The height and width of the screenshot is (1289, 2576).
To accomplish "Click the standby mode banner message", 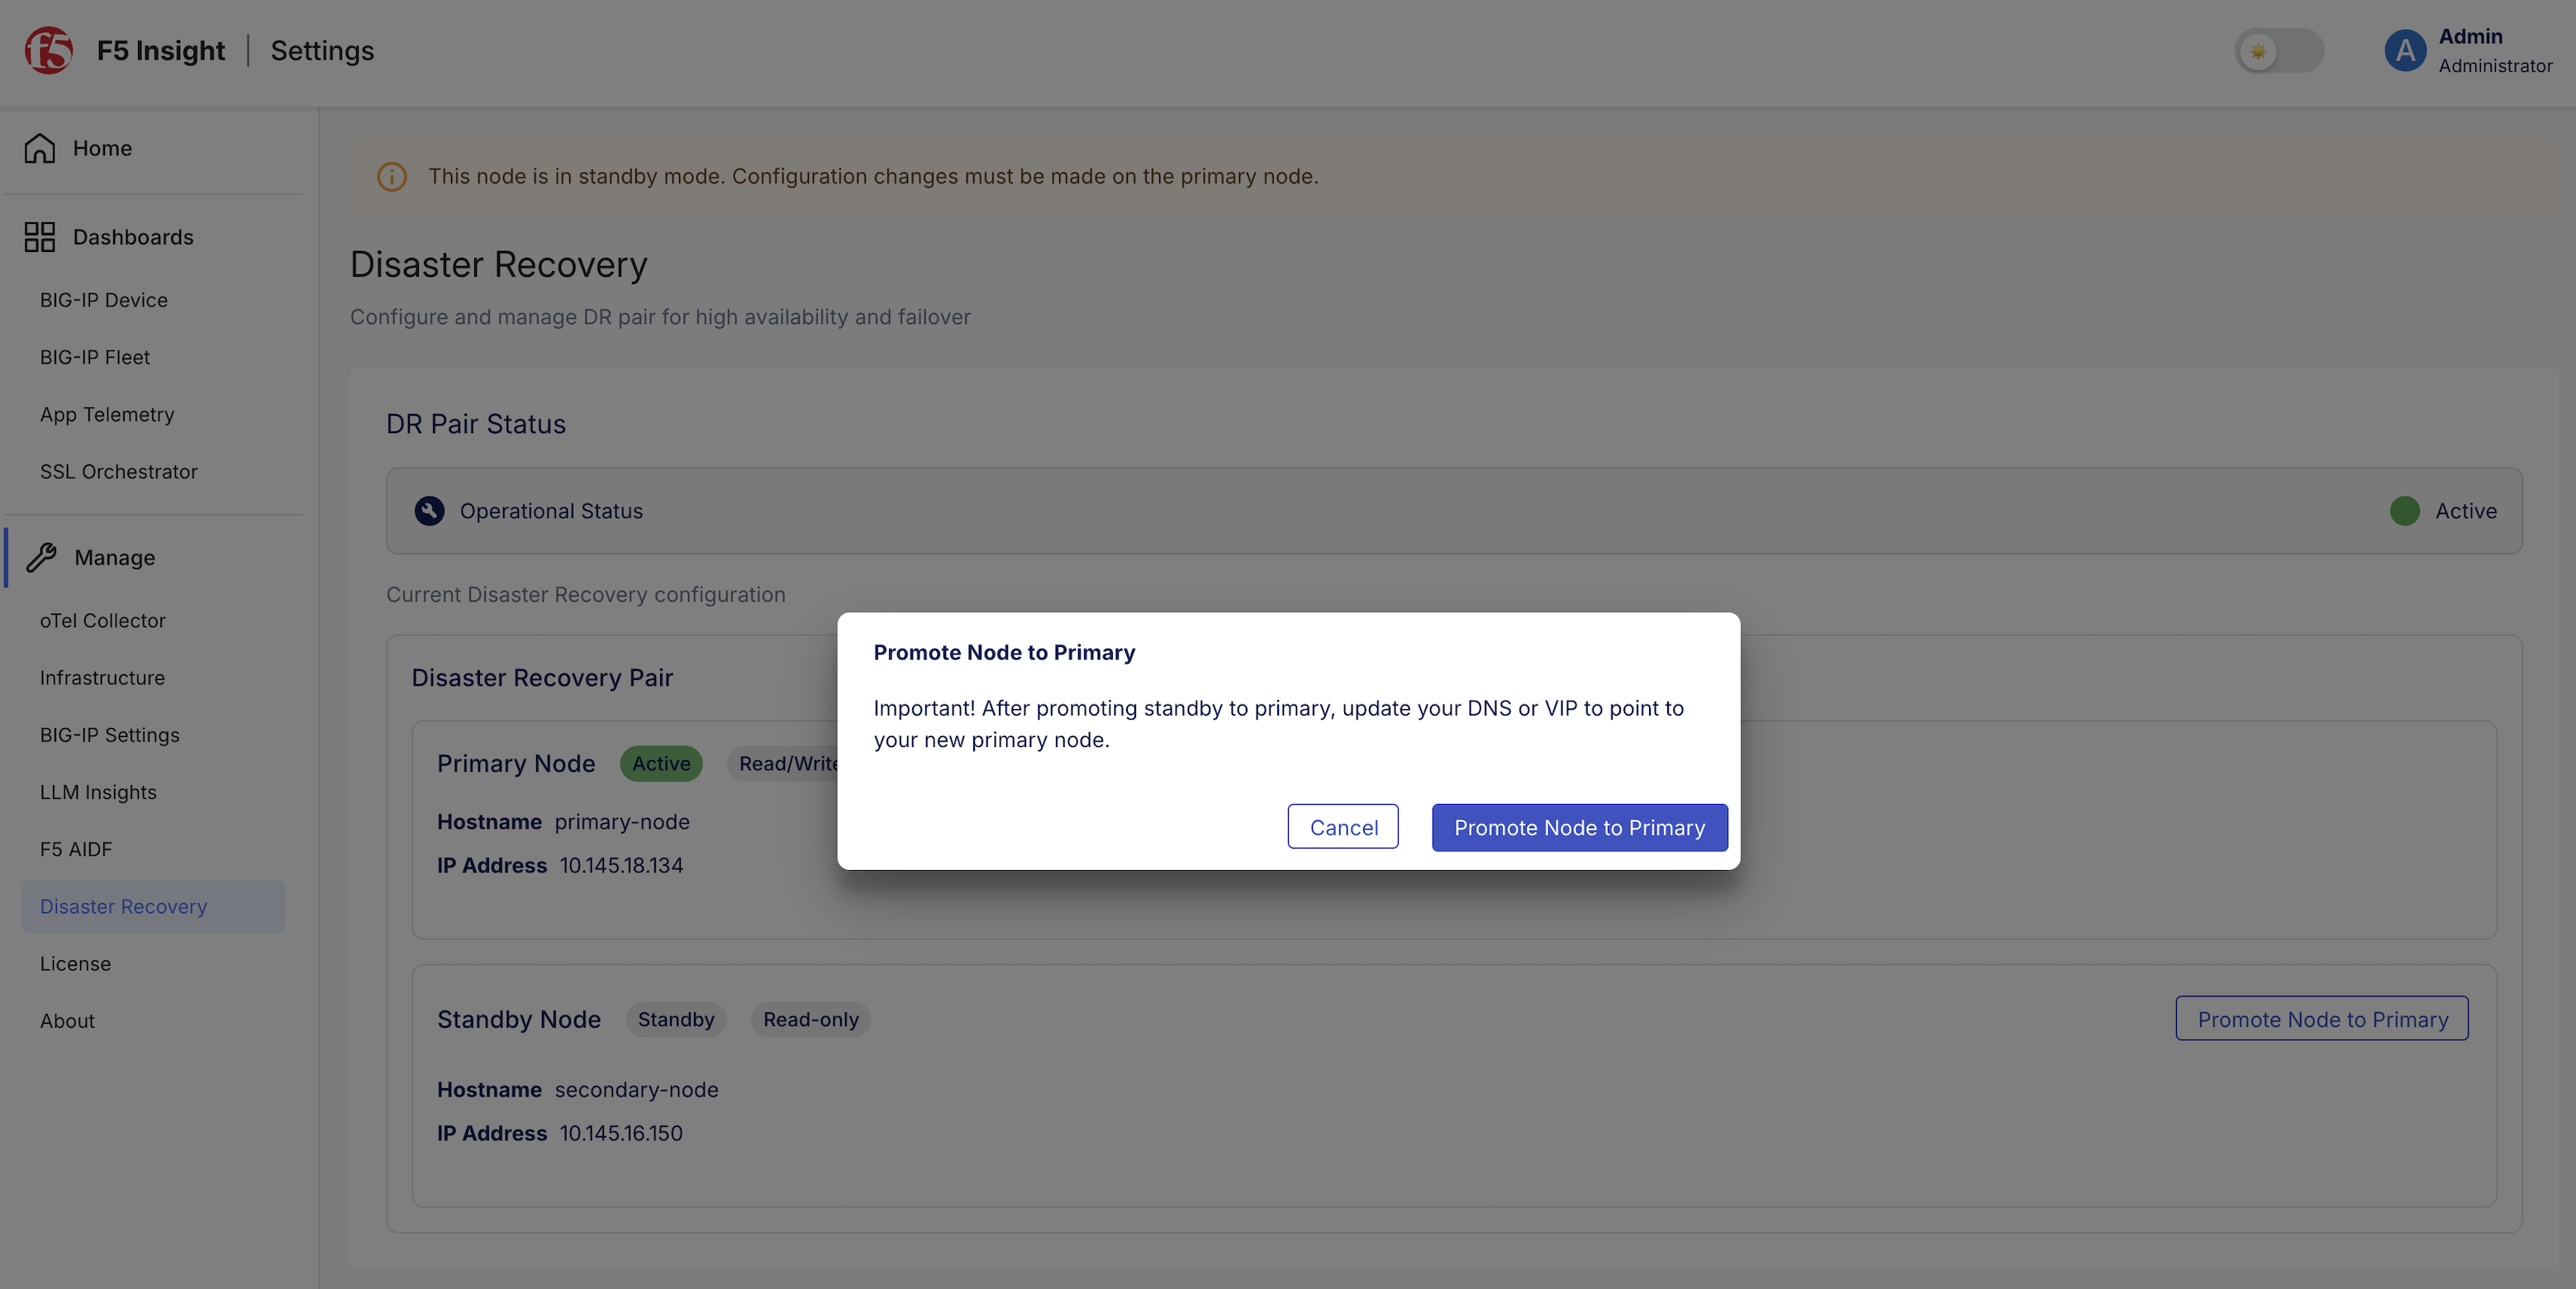I will 873,176.
